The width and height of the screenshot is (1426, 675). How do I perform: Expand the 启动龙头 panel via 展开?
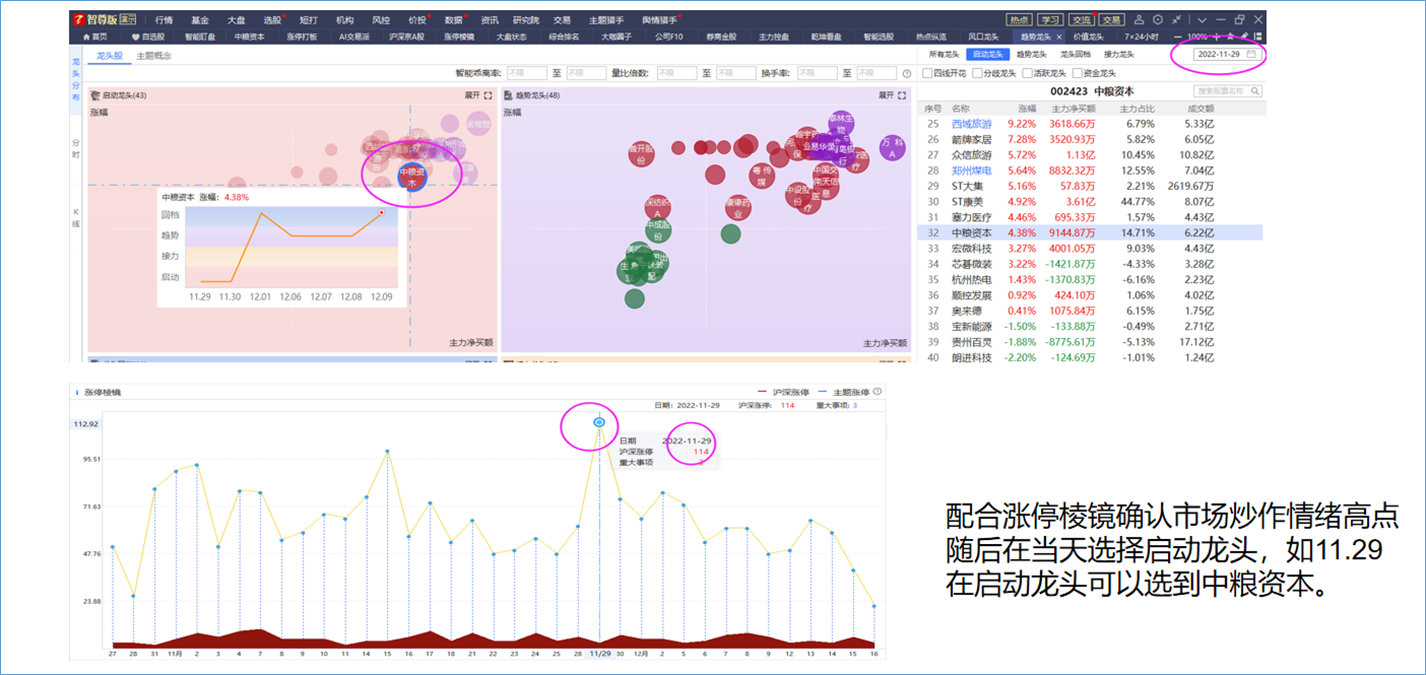tap(472, 96)
